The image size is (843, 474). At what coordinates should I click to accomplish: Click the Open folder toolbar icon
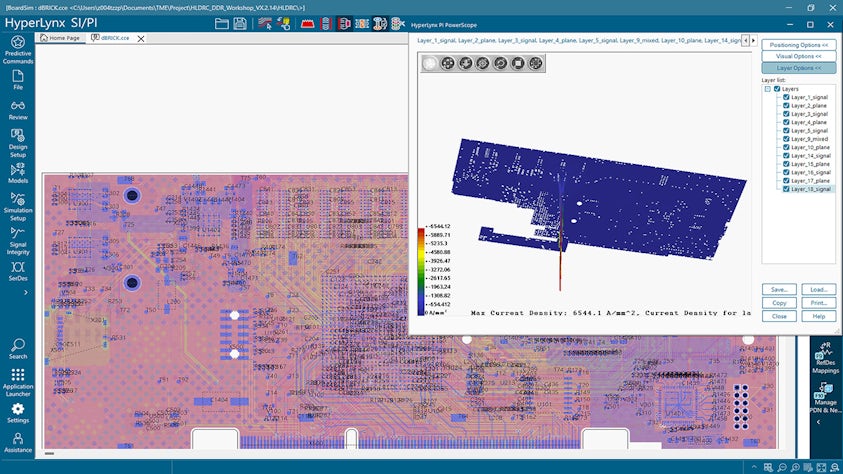click(x=222, y=23)
